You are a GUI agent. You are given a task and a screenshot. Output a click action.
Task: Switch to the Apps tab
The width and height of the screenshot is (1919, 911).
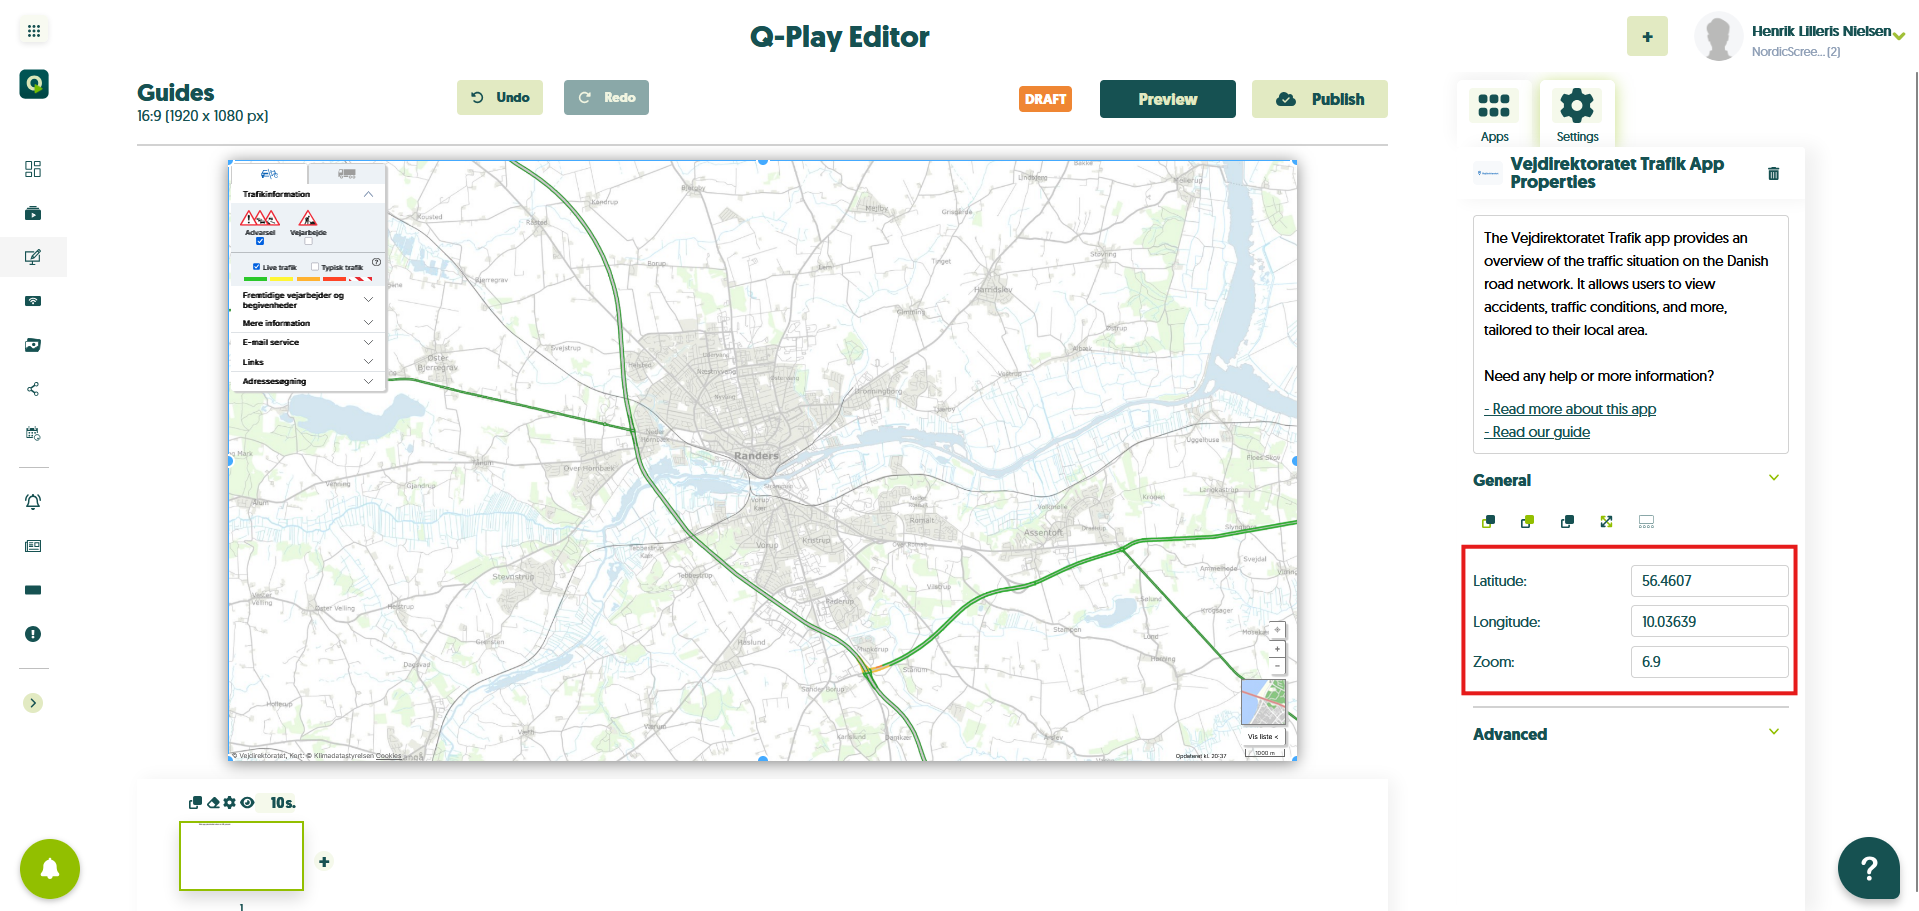(x=1494, y=114)
